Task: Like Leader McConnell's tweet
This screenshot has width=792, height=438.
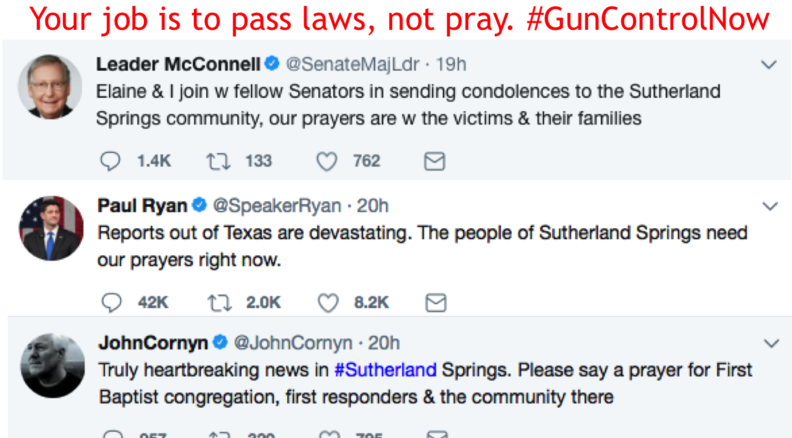Action: [x=327, y=160]
